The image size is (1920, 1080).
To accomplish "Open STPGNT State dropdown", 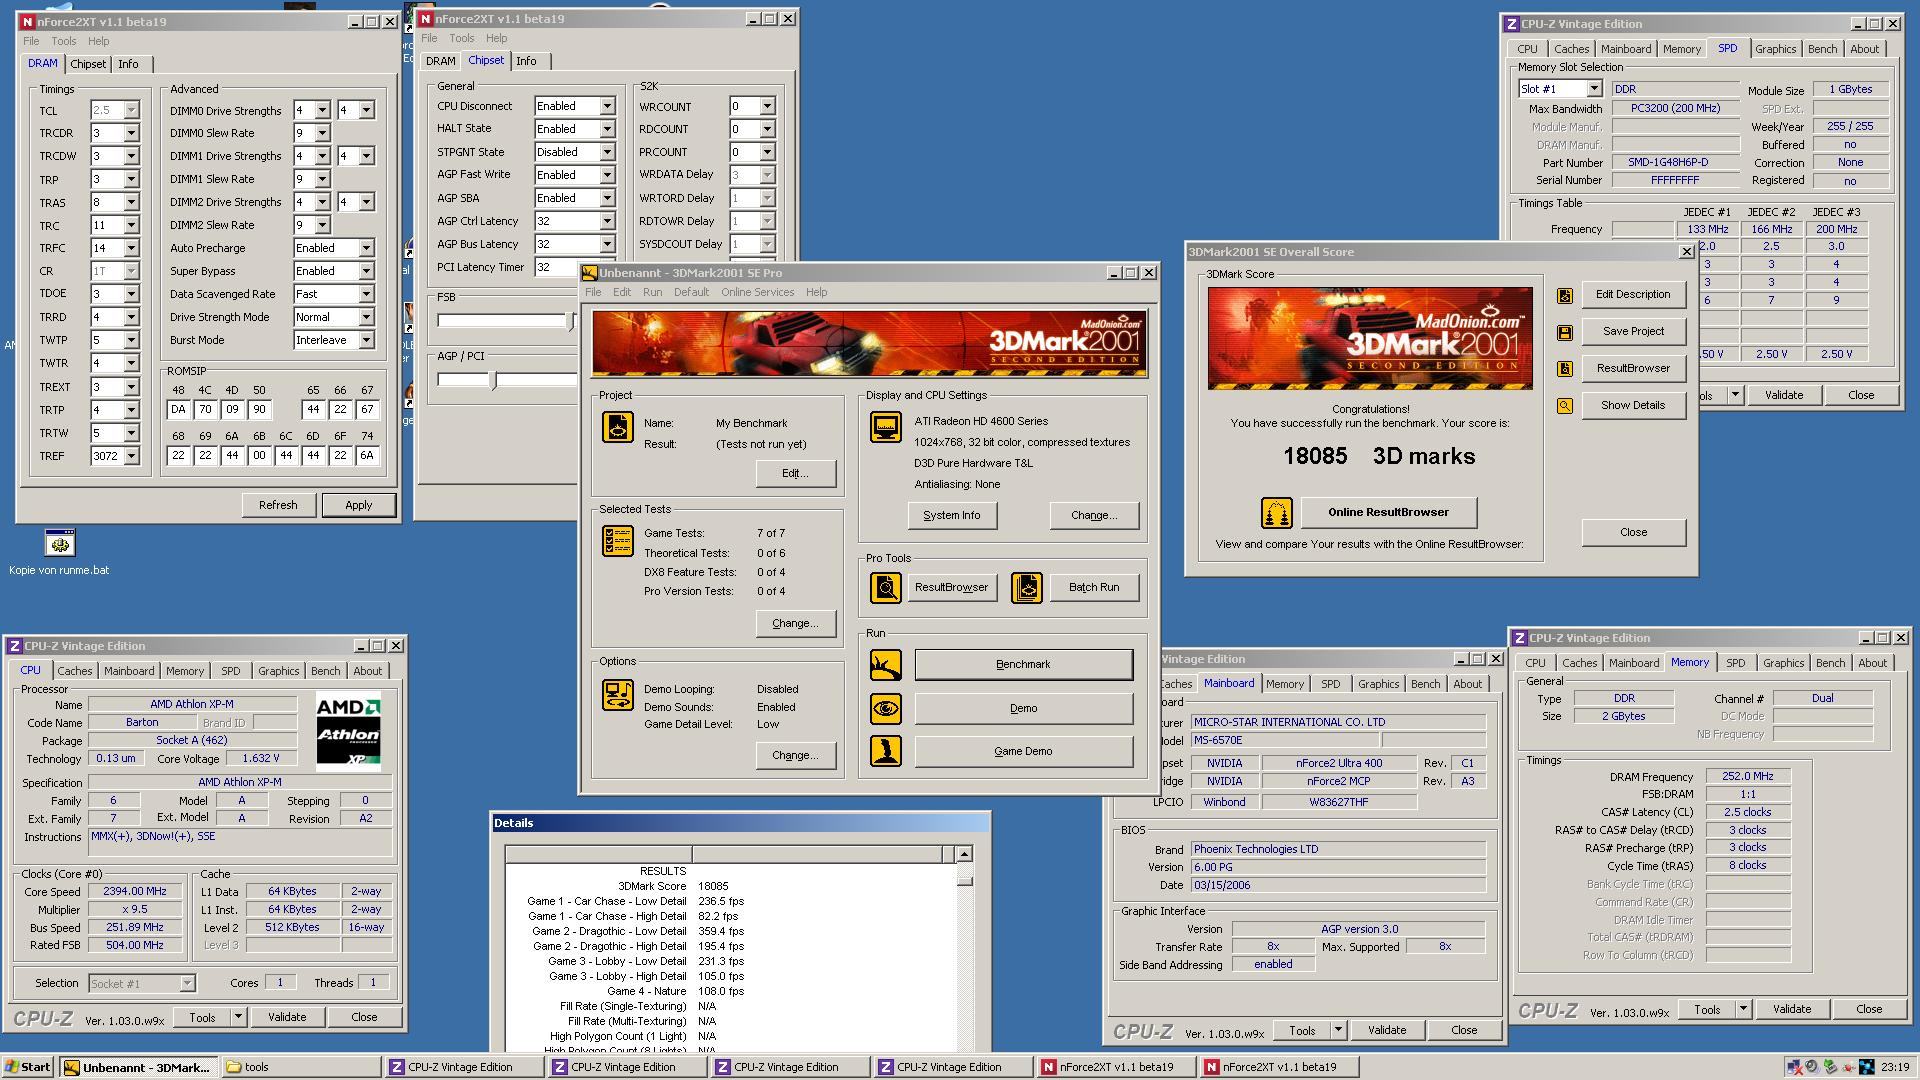I will point(606,152).
